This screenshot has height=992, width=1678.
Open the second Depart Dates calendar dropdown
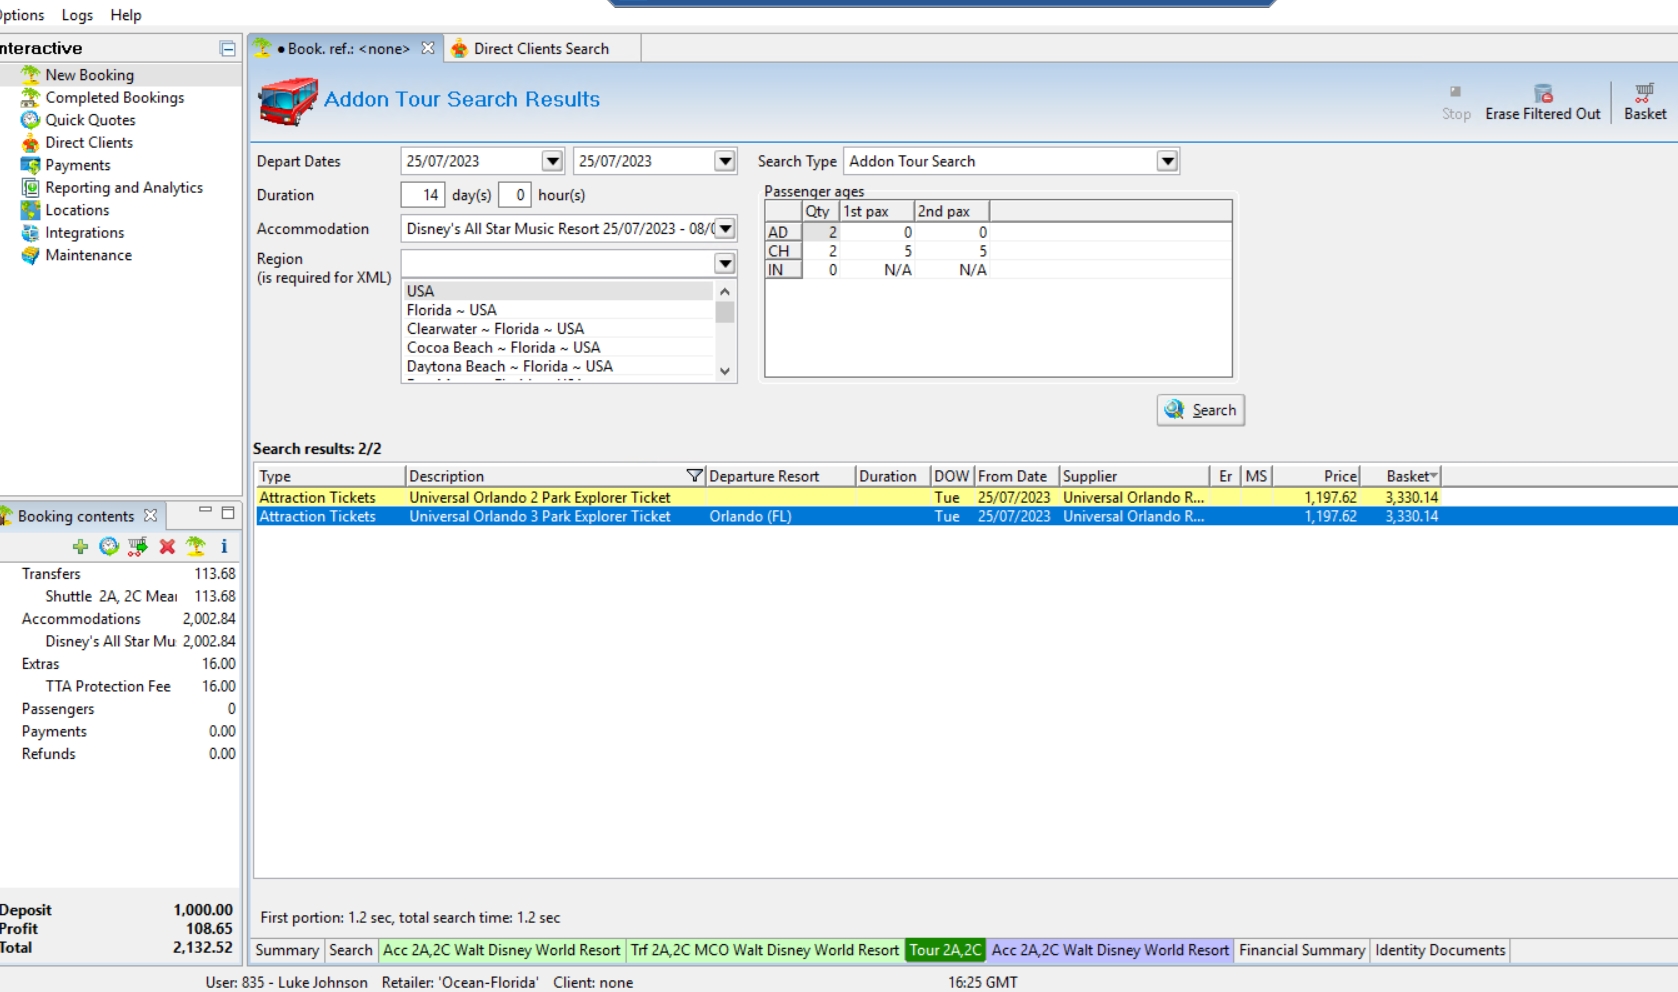click(x=725, y=161)
